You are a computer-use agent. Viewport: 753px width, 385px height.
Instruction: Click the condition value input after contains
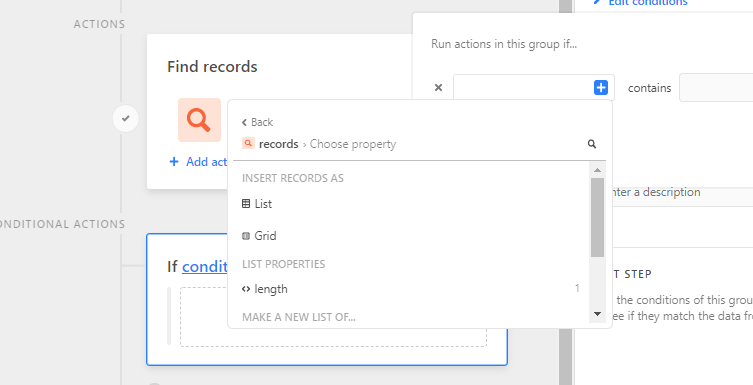click(716, 88)
